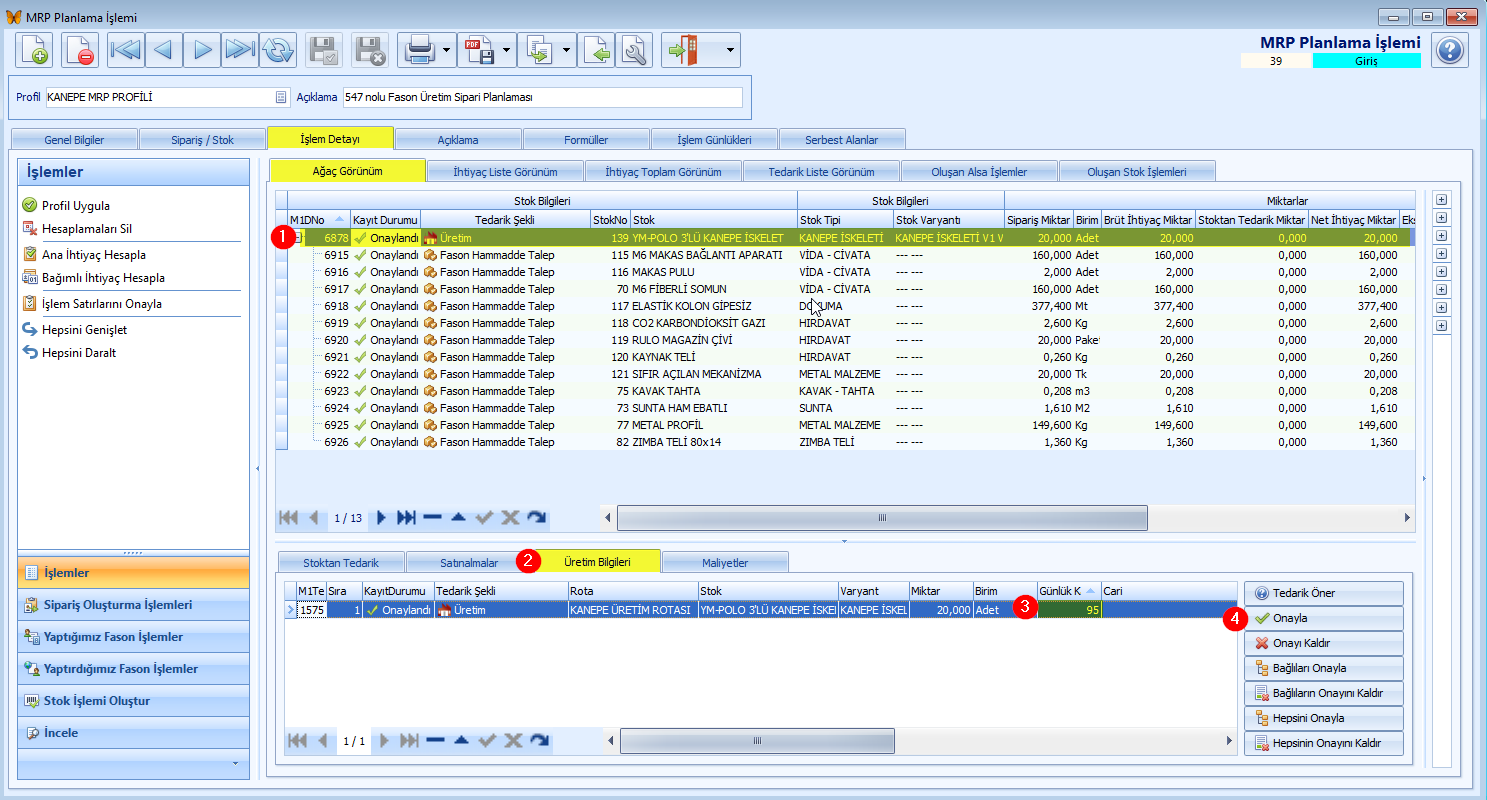Go to previous record in main toolbar

pyautogui.click(x=163, y=49)
